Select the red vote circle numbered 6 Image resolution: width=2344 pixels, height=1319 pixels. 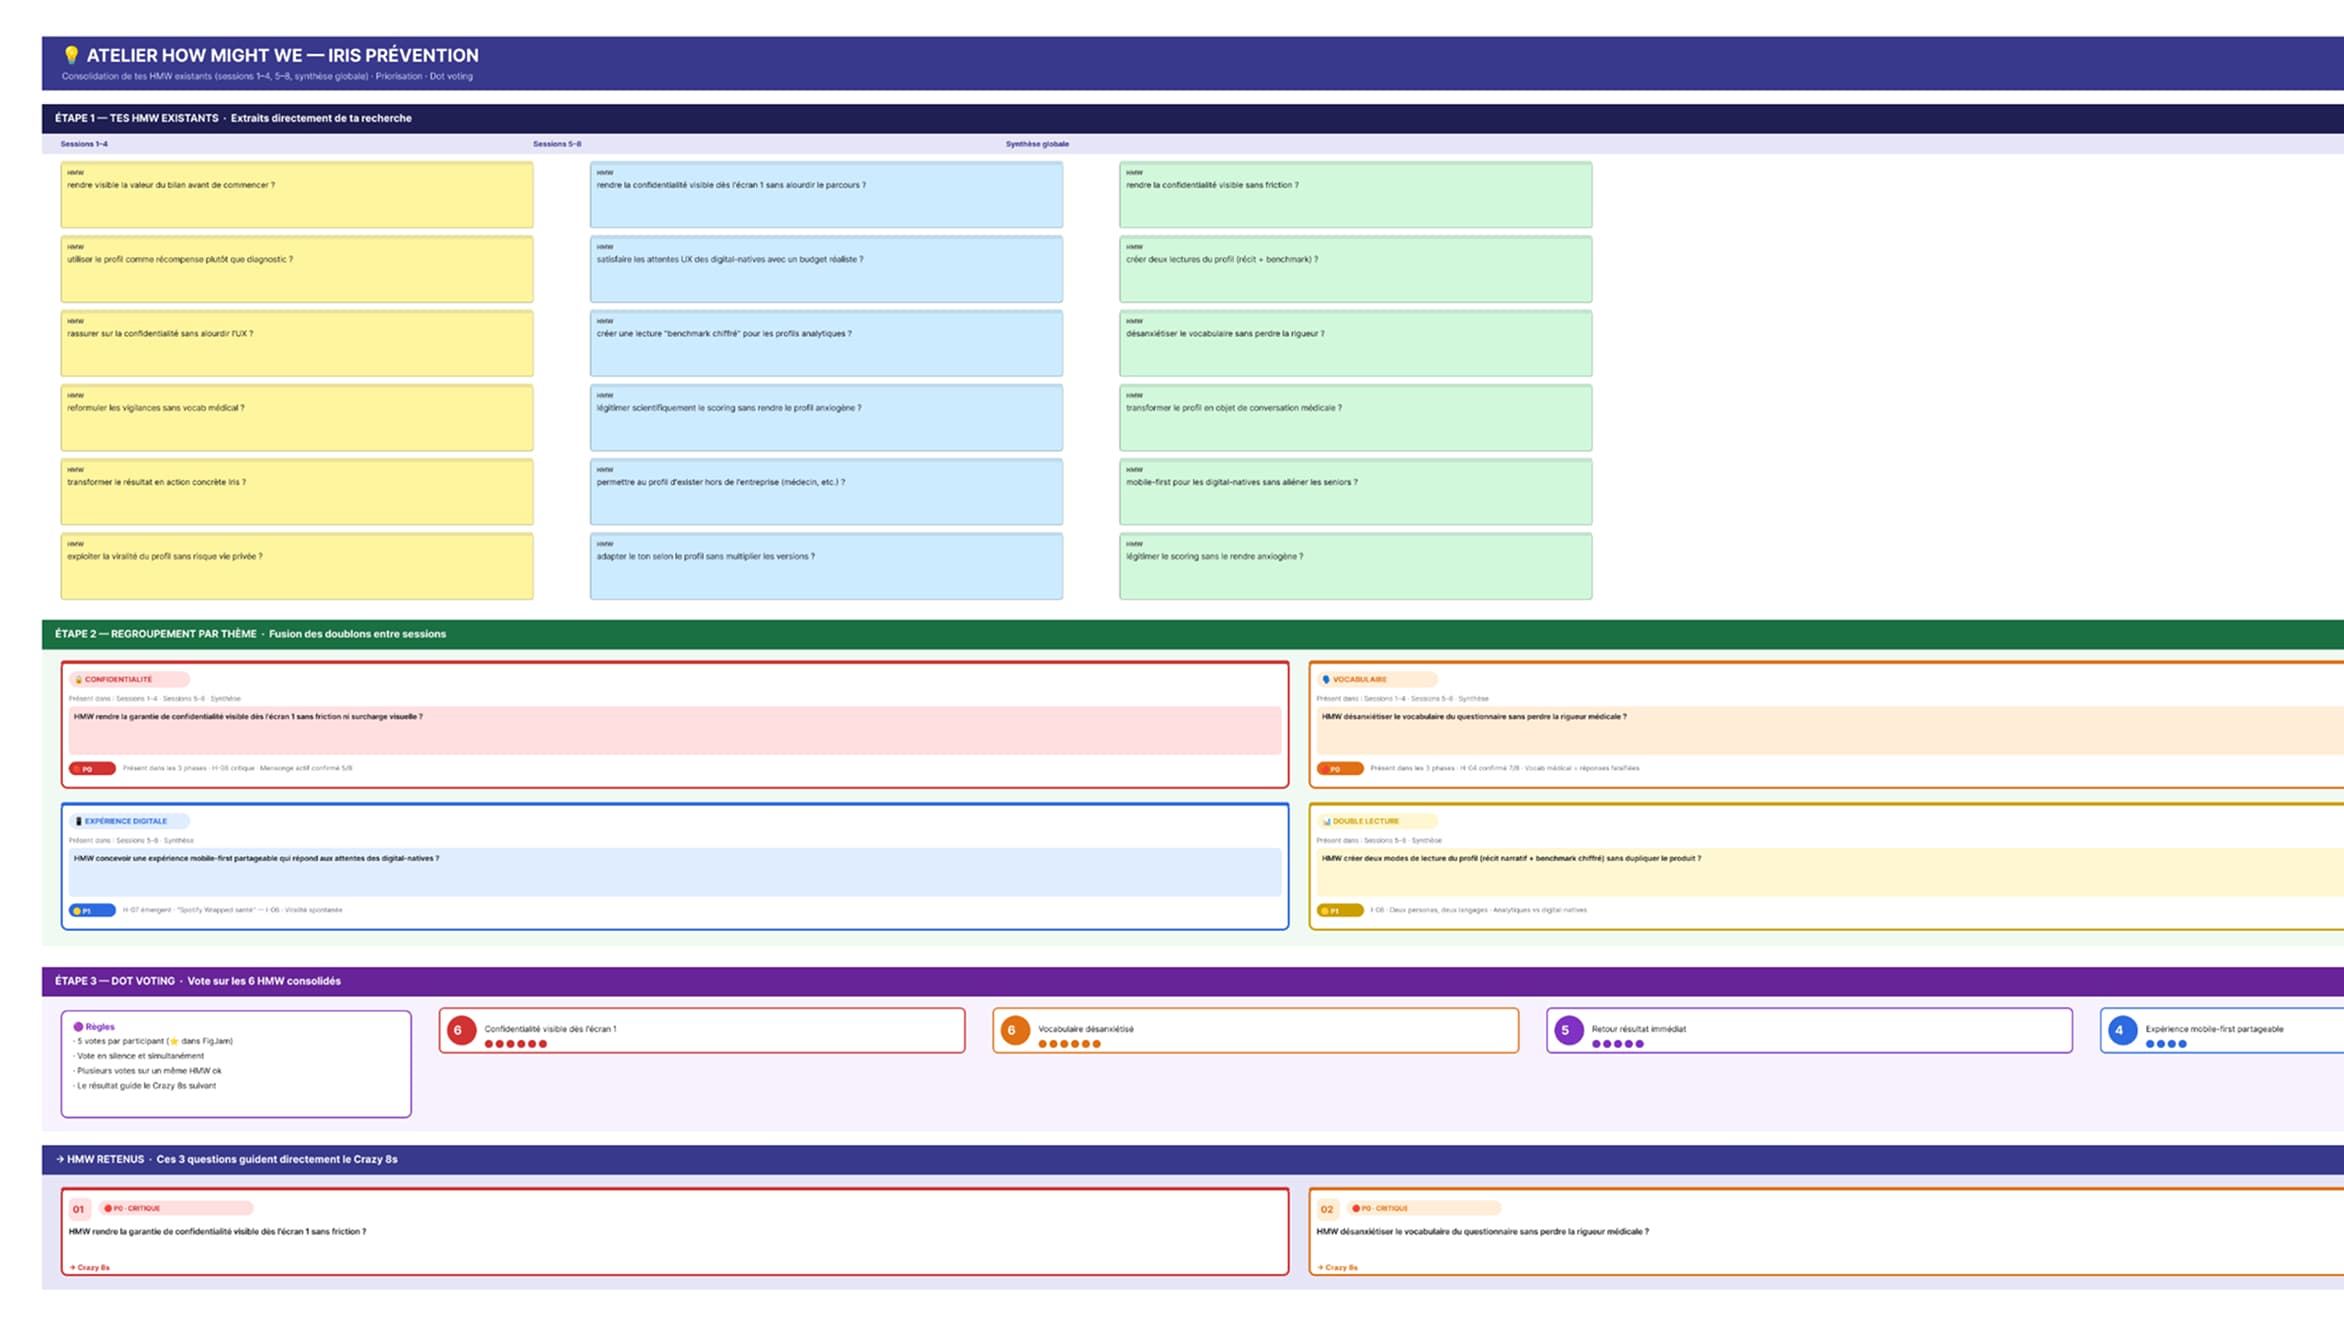tap(461, 1030)
